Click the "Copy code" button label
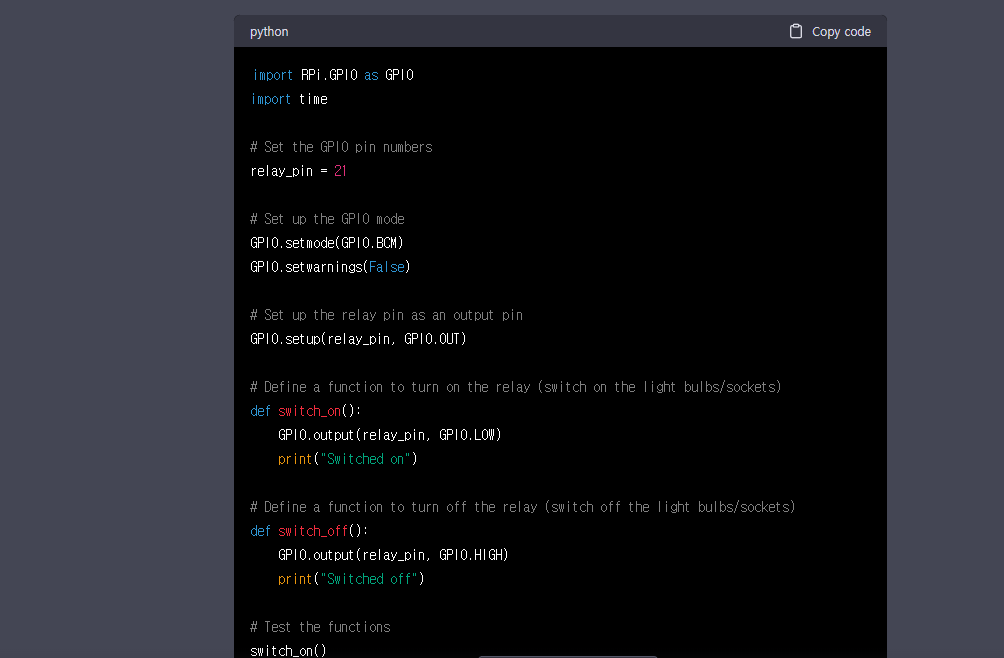Image resolution: width=1004 pixels, height=658 pixels. (x=841, y=31)
